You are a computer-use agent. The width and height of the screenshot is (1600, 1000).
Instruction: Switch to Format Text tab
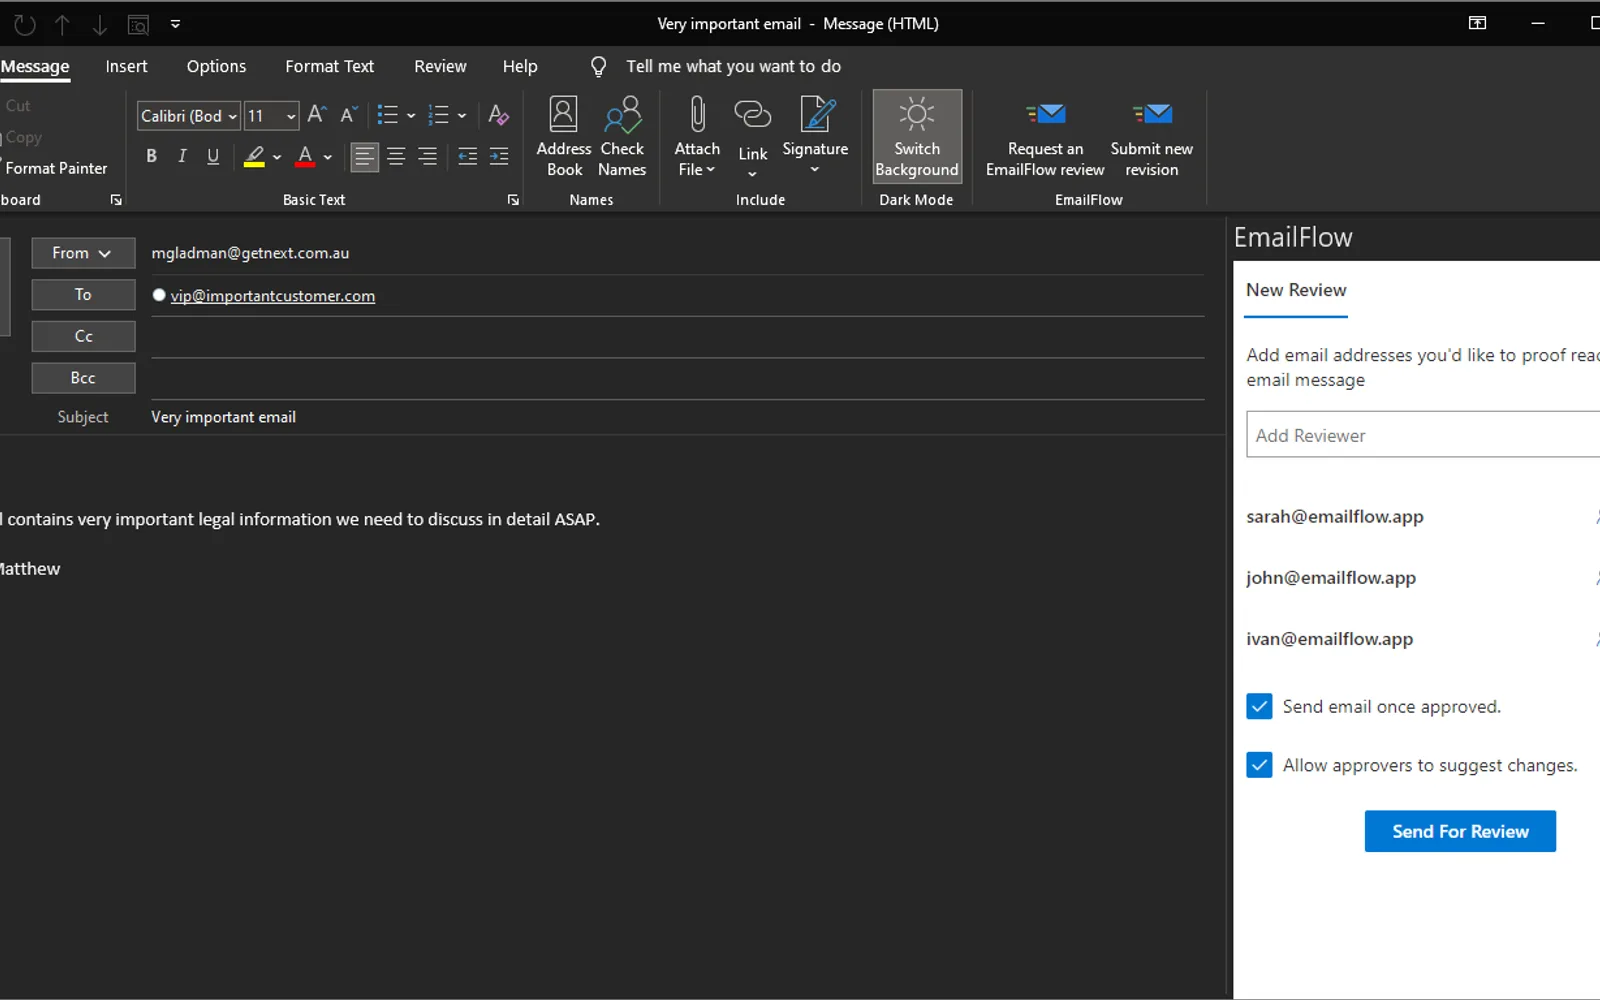(329, 66)
